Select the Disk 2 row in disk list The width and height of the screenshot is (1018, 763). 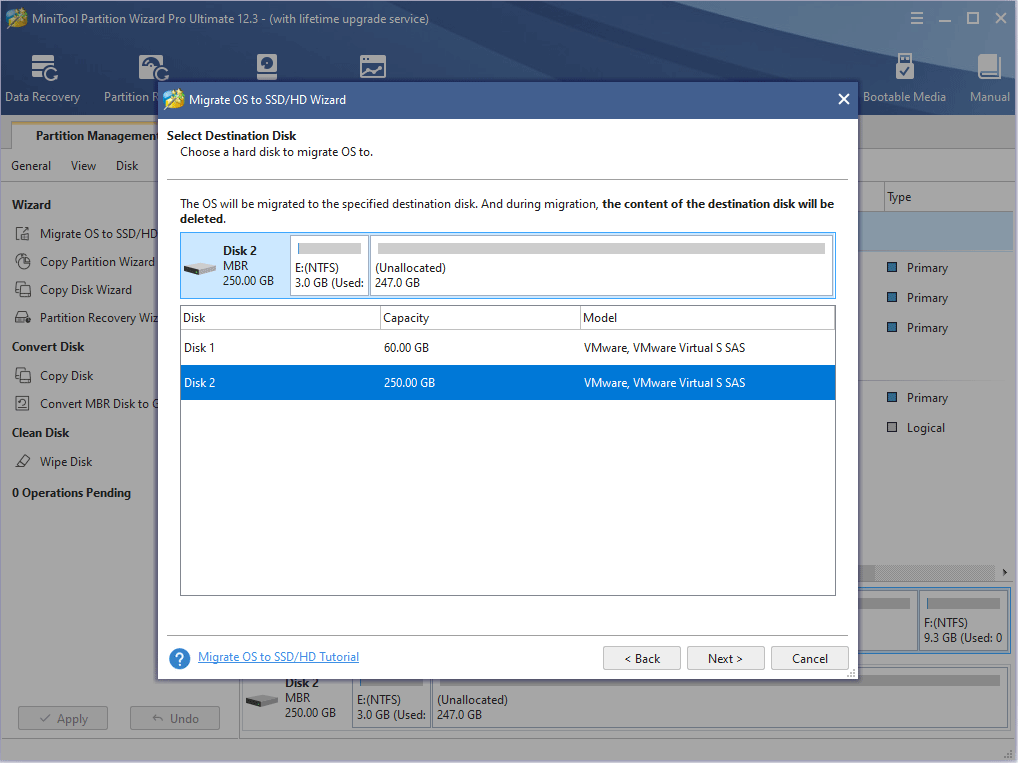point(508,382)
